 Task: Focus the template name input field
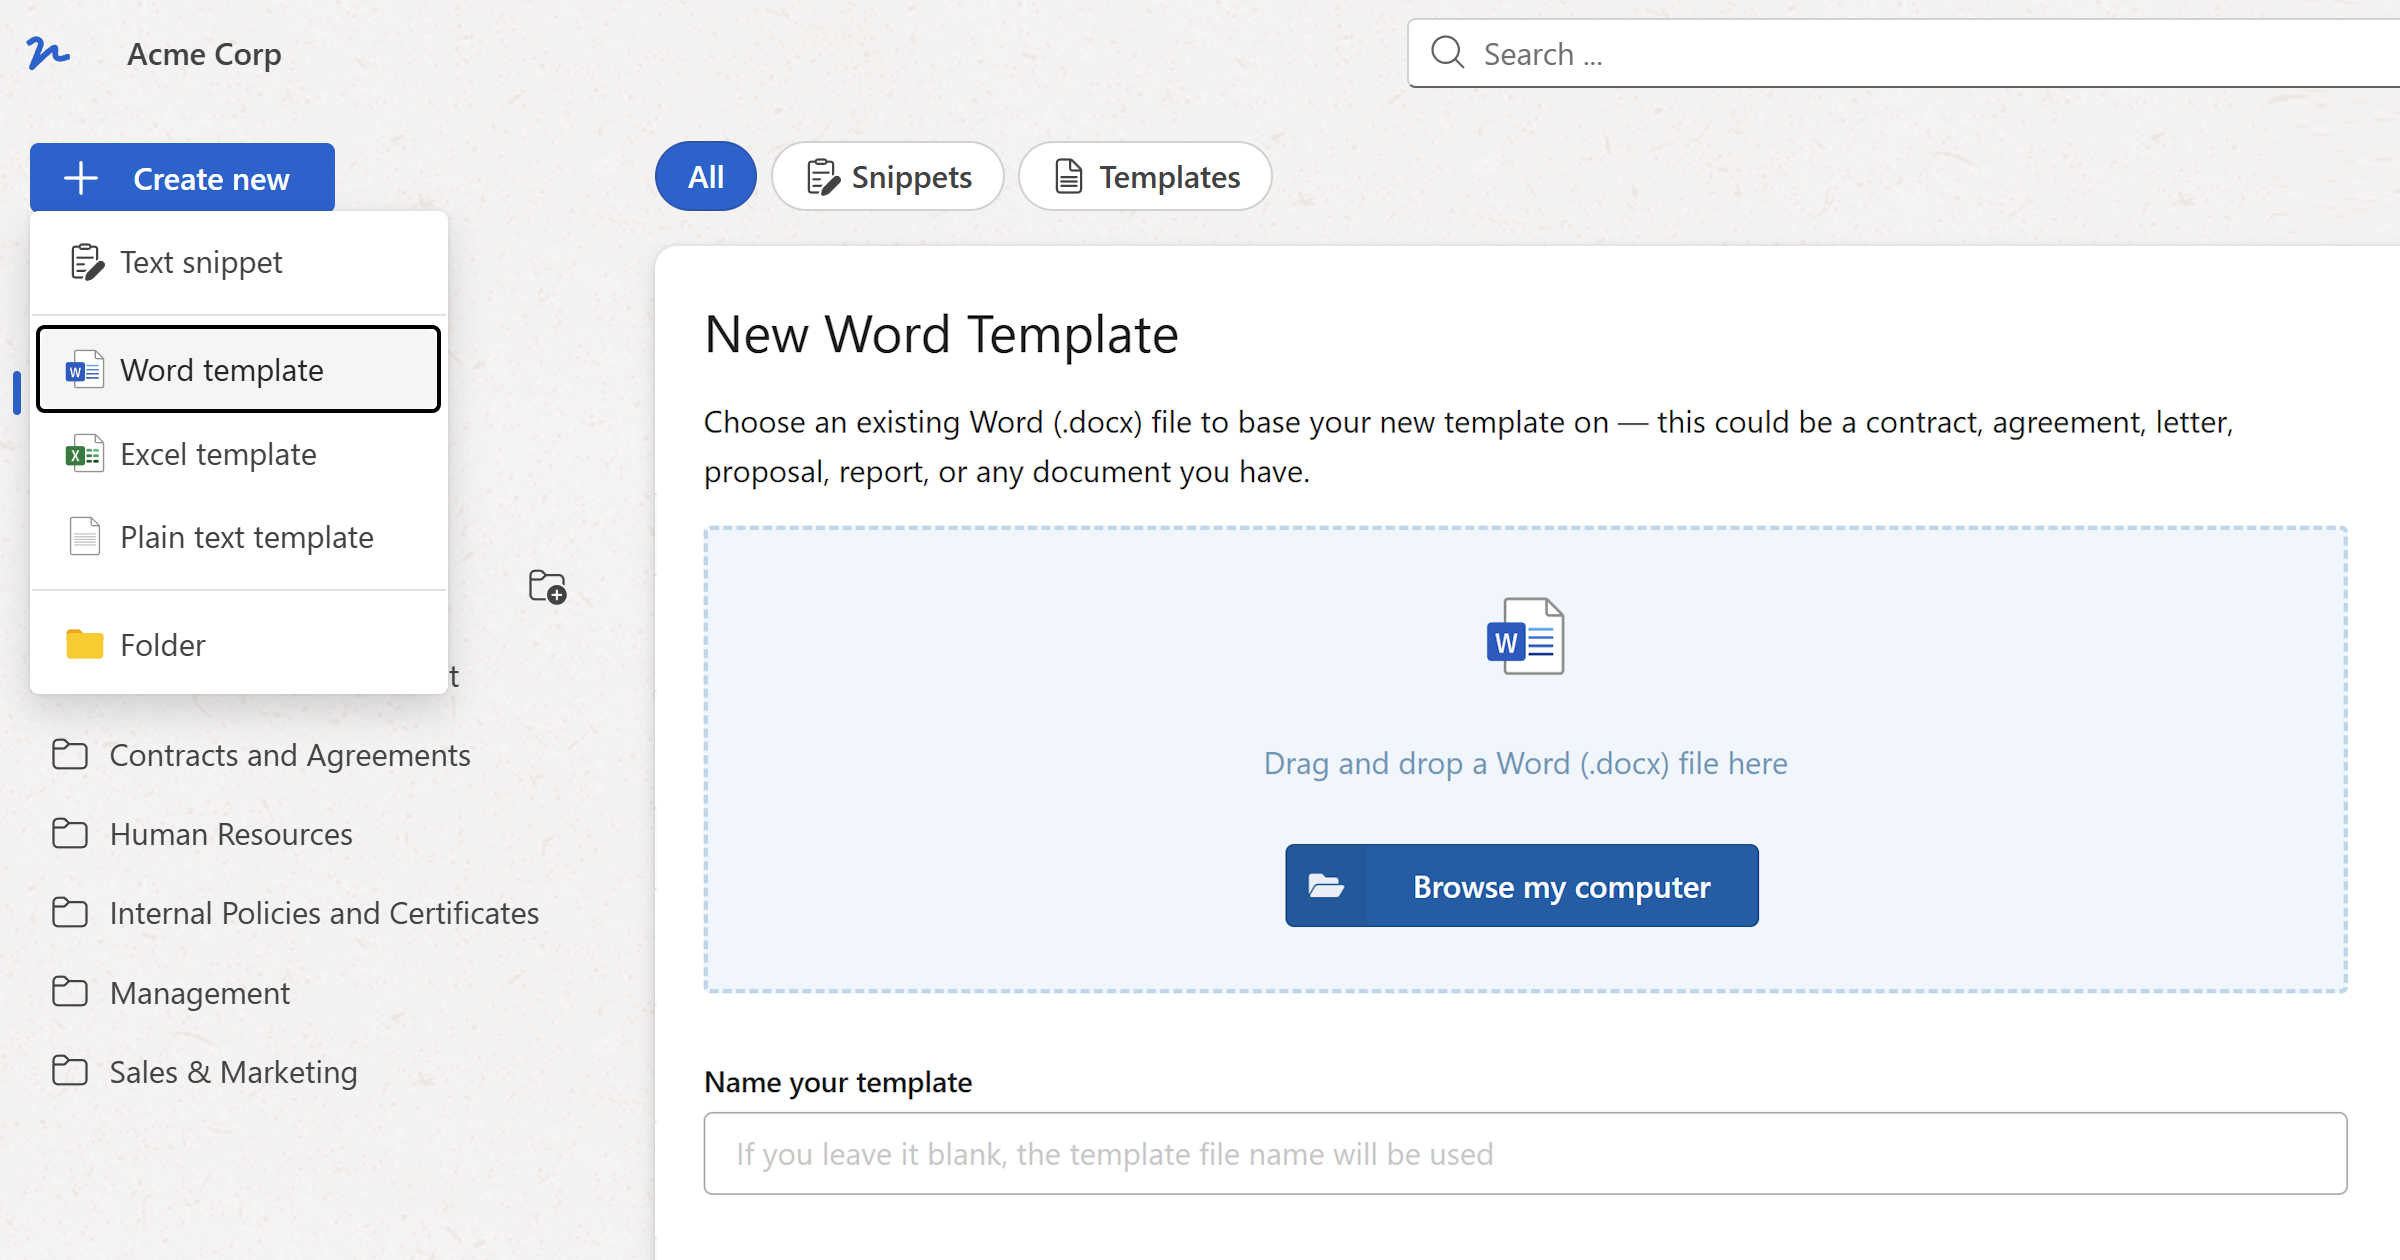click(x=1525, y=1154)
